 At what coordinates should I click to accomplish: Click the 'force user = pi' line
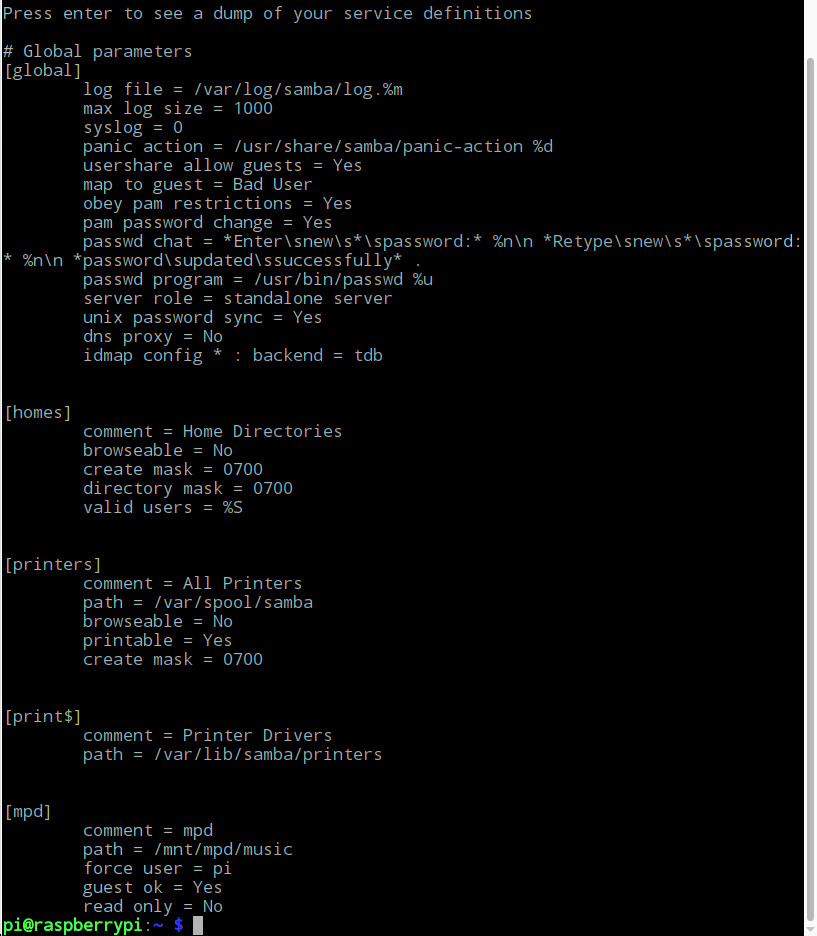[x=157, y=869]
